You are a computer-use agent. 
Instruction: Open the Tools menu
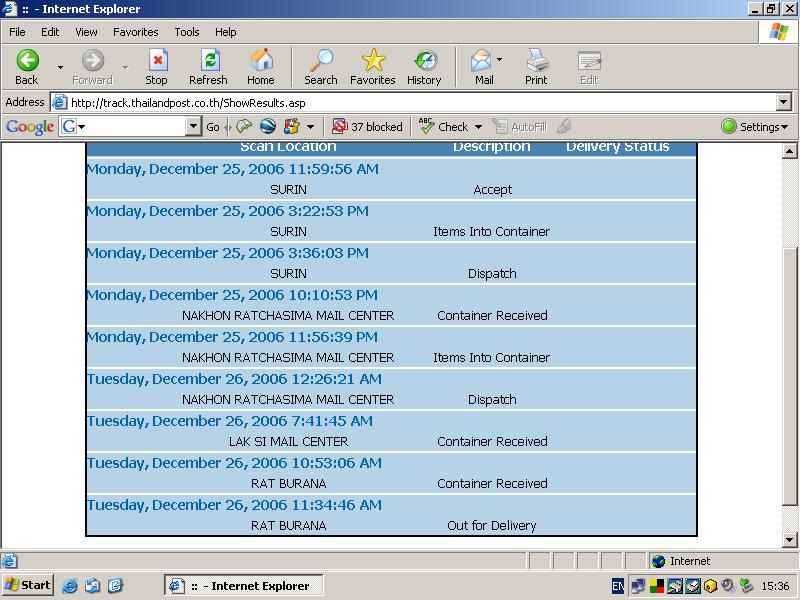tap(186, 32)
